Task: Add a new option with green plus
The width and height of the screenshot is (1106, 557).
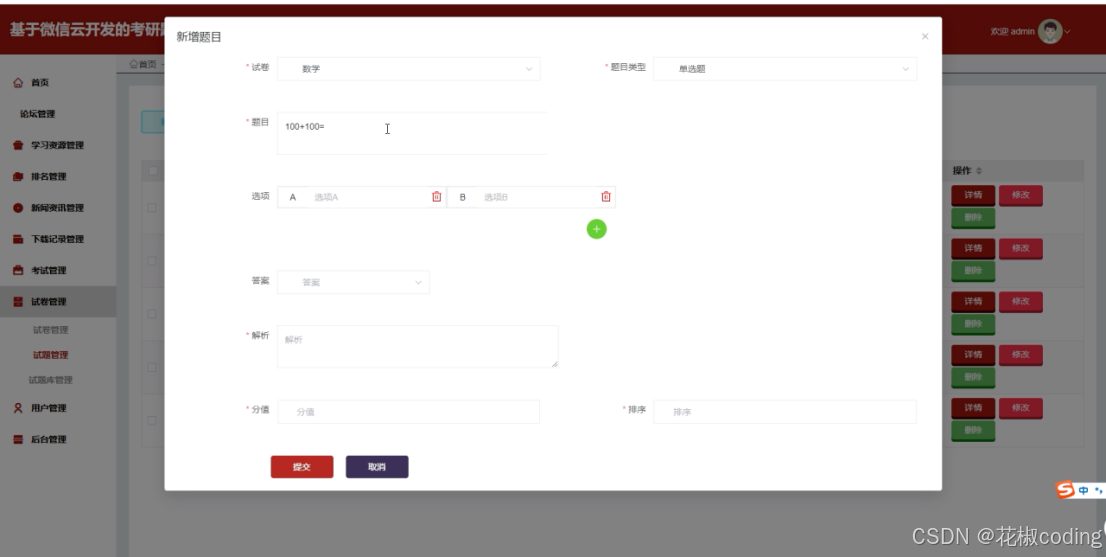Action: click(597, 229)
